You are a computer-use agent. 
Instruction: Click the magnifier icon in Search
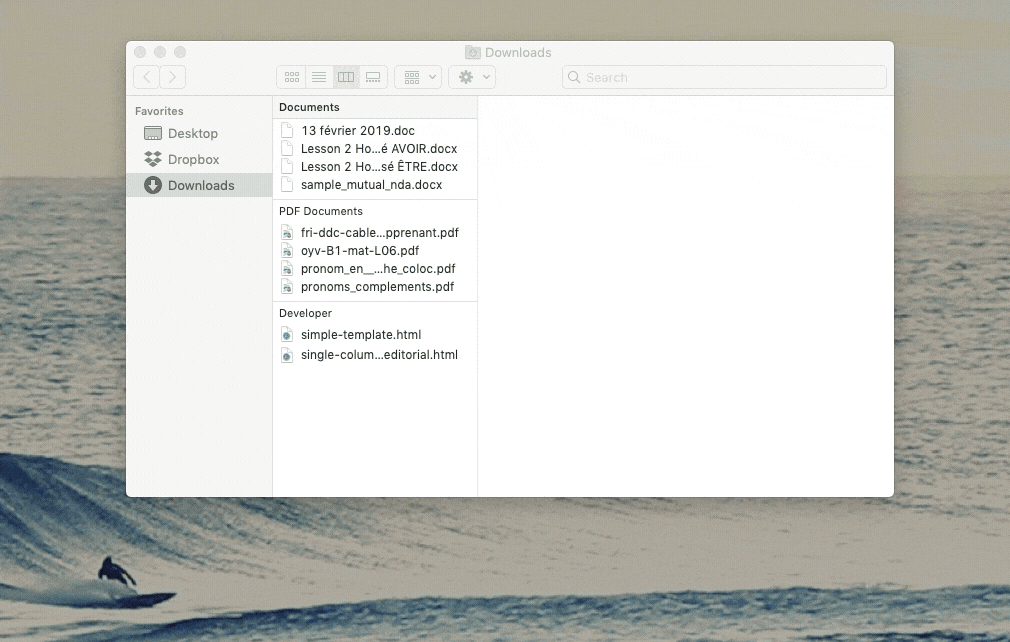coord(574,77)
